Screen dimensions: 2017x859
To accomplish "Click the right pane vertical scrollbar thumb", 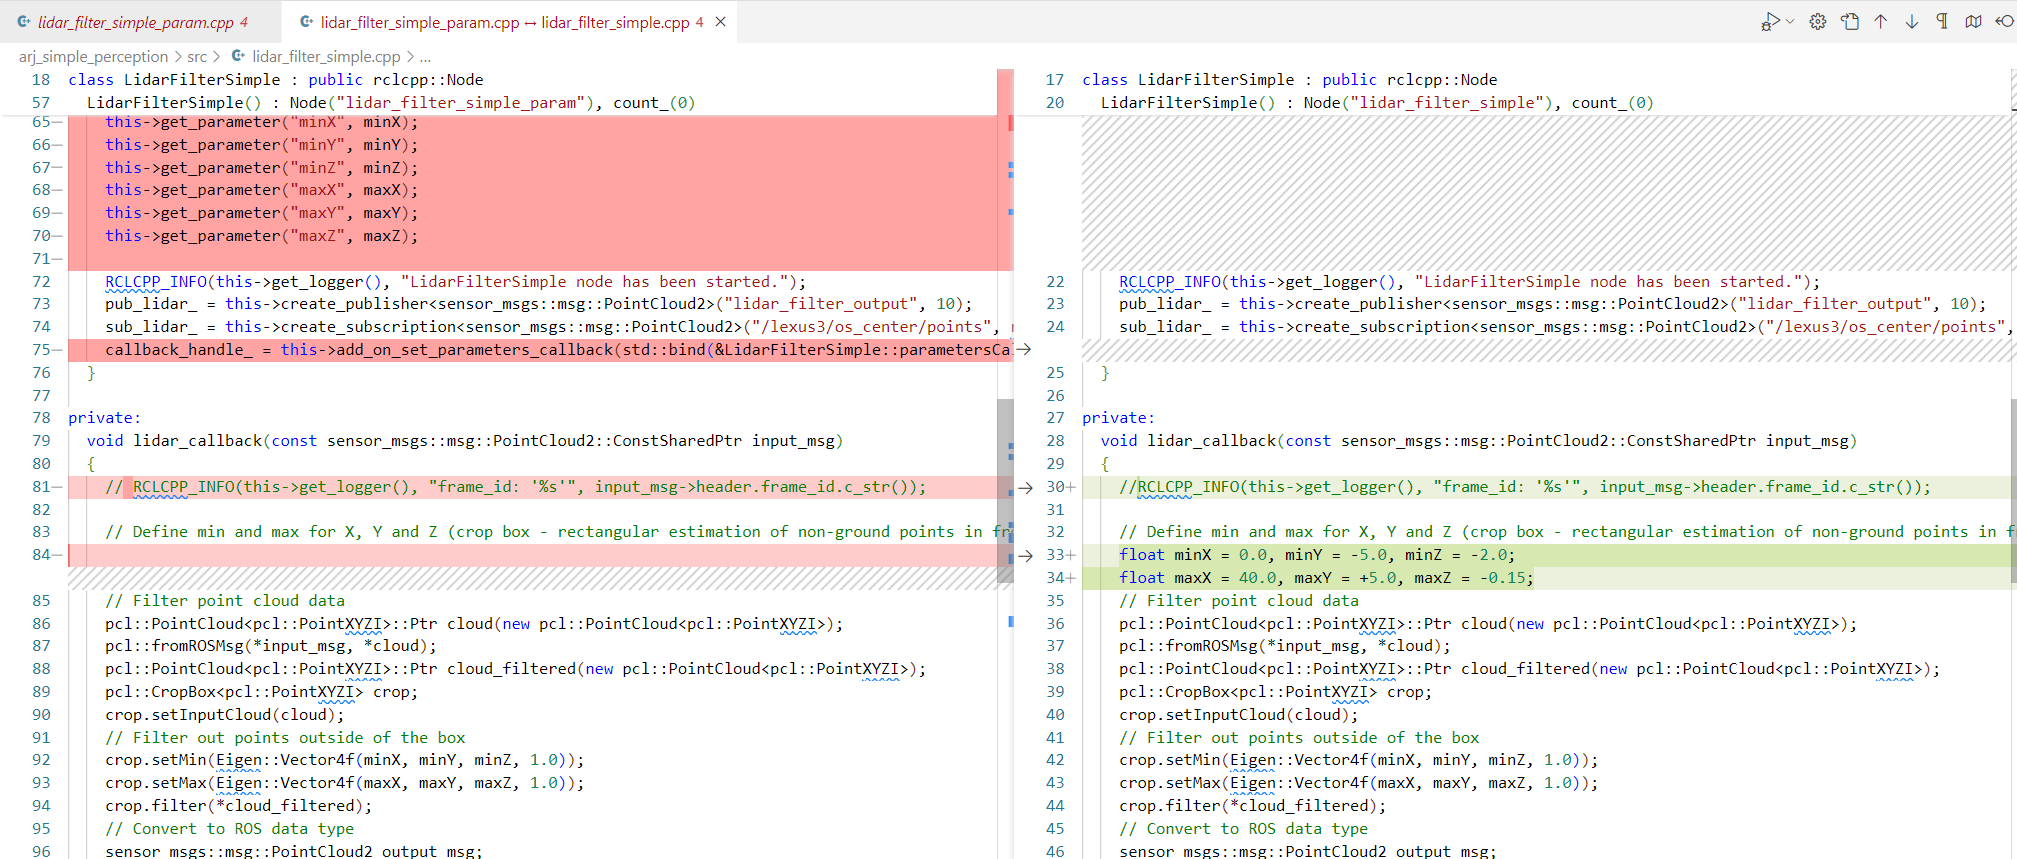I will (2014, 490).
